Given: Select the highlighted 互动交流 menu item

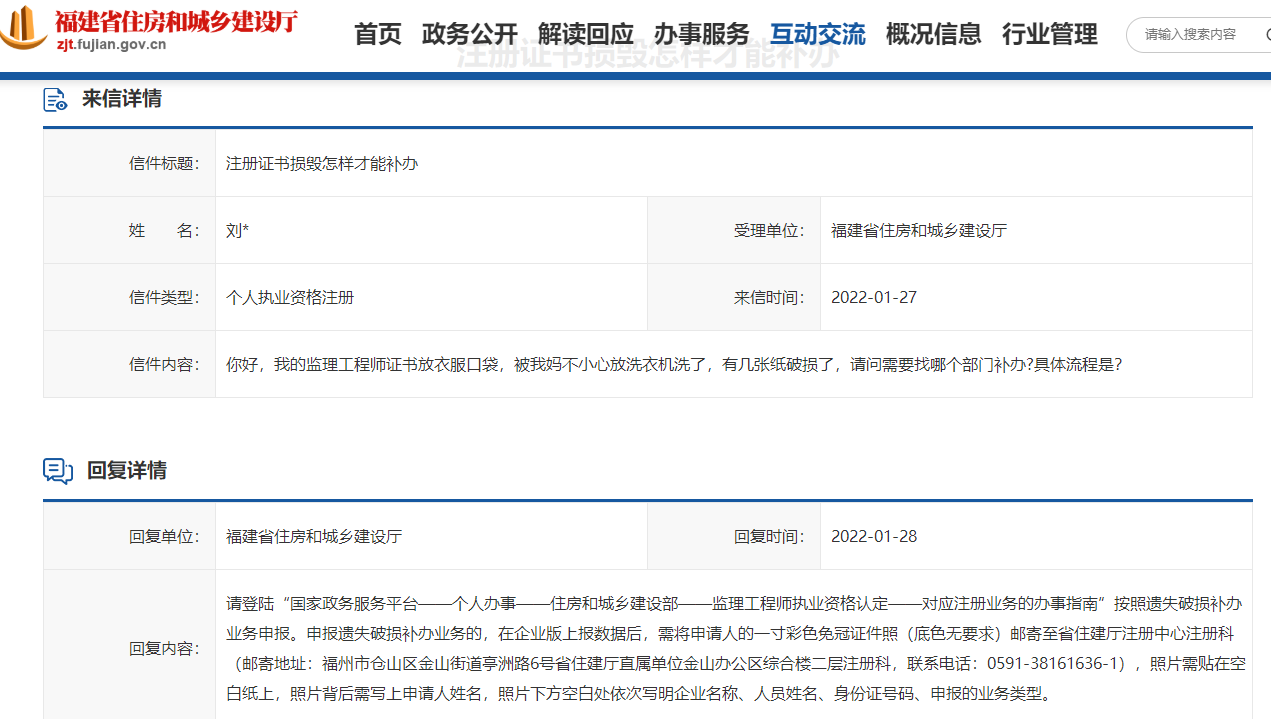Looking at the screenshot, I should click(817, 33).
